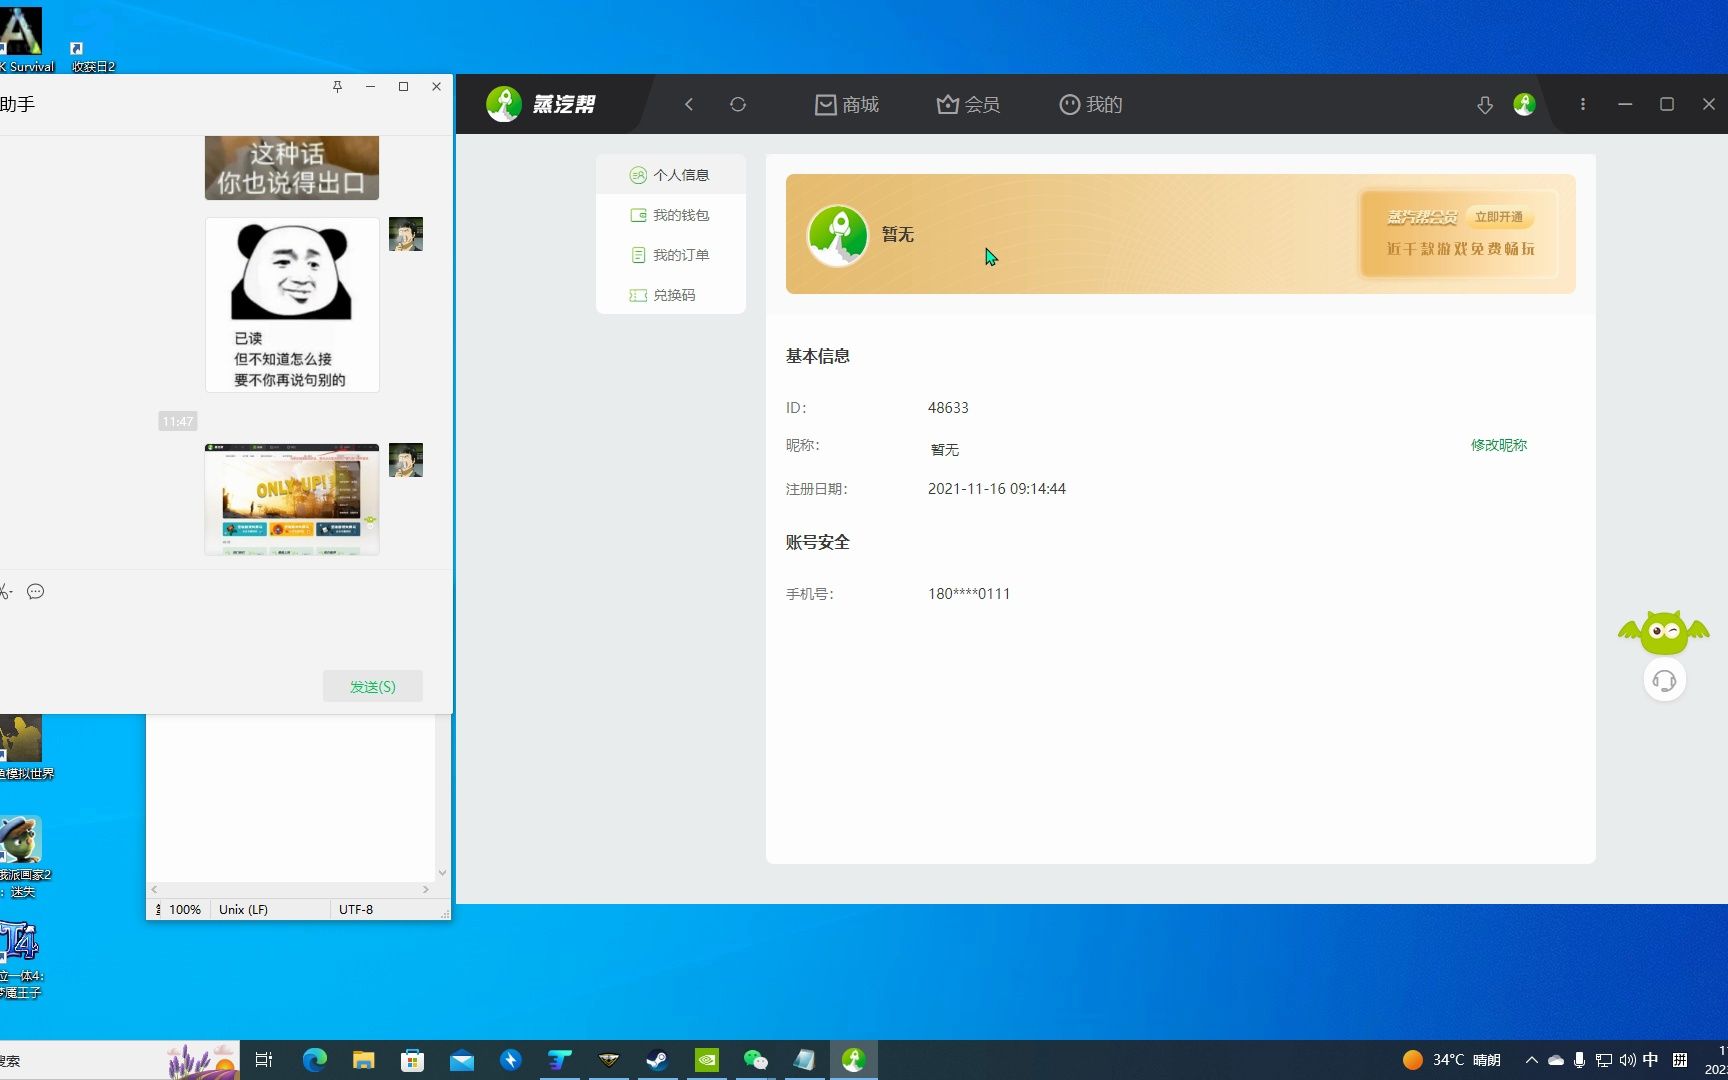Refresh the 蒸汽帮 page
This screenshot has height=1080, width=1728.
pos(738,104)
